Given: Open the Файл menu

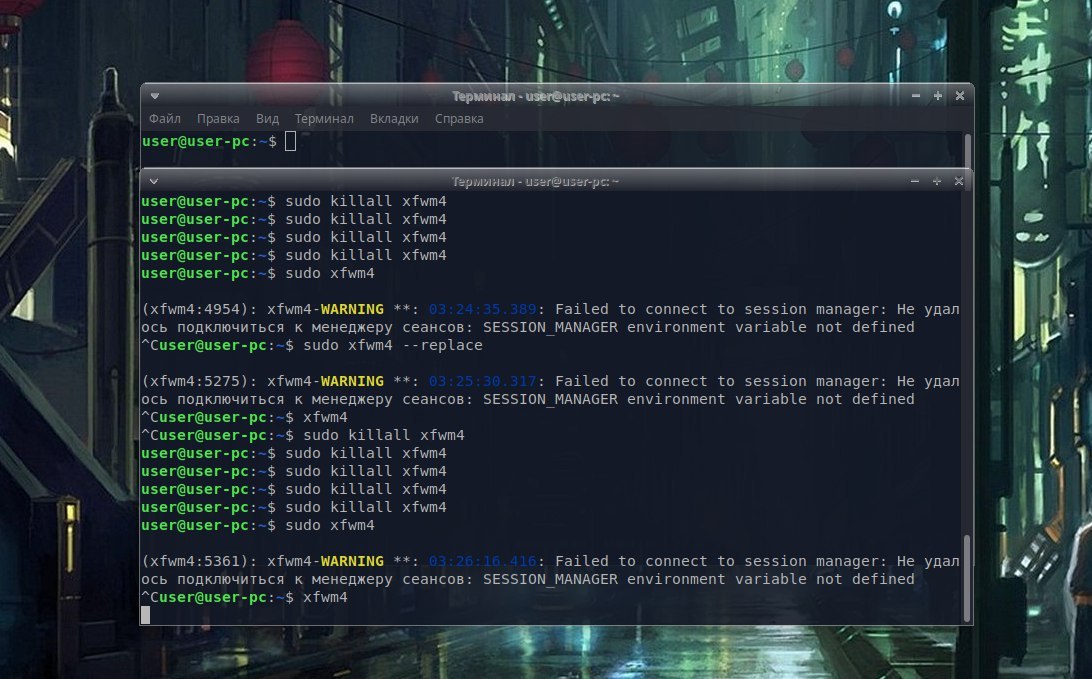Looking at the screenshot, I should pyautogui.click(x=164, y=118).
